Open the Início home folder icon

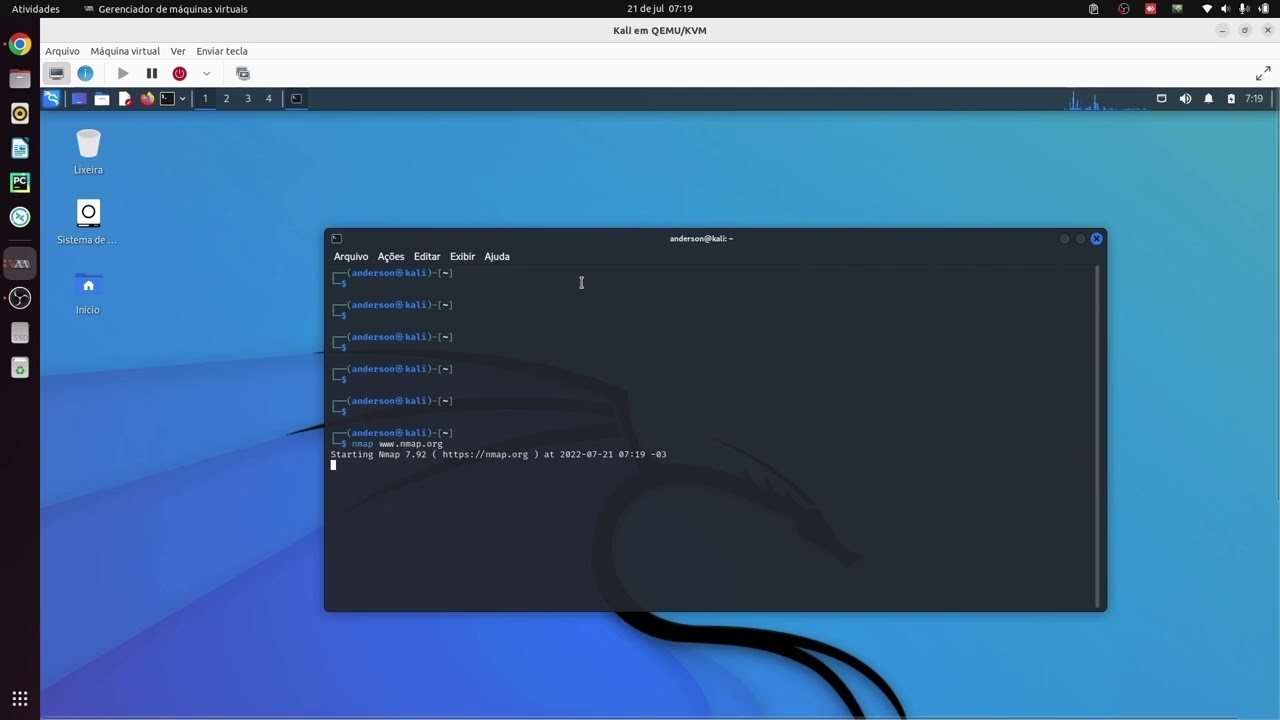(88, 292)
